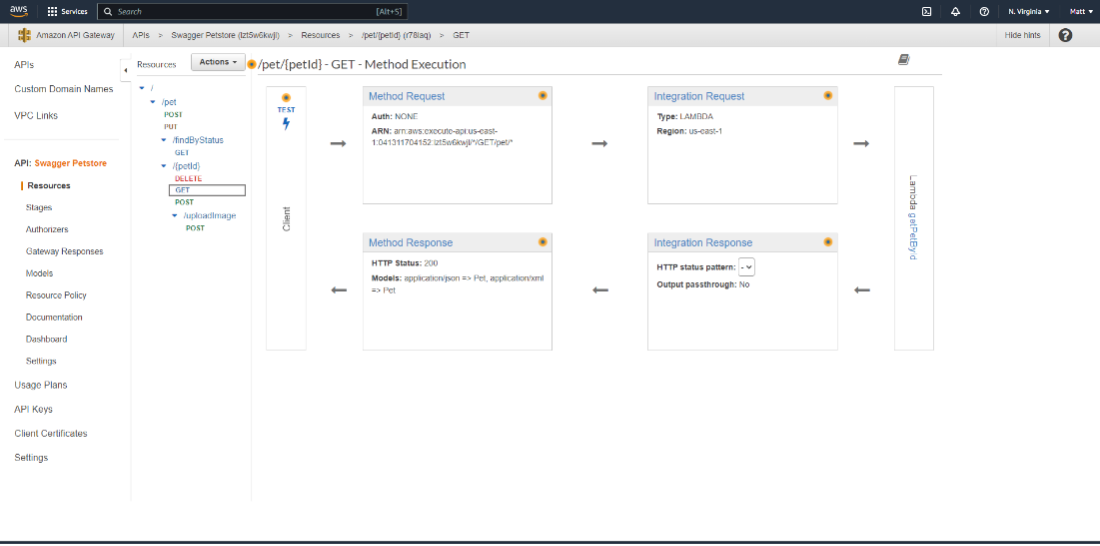
Task: Select PUT method under /pet
Action: coord(170,127)
